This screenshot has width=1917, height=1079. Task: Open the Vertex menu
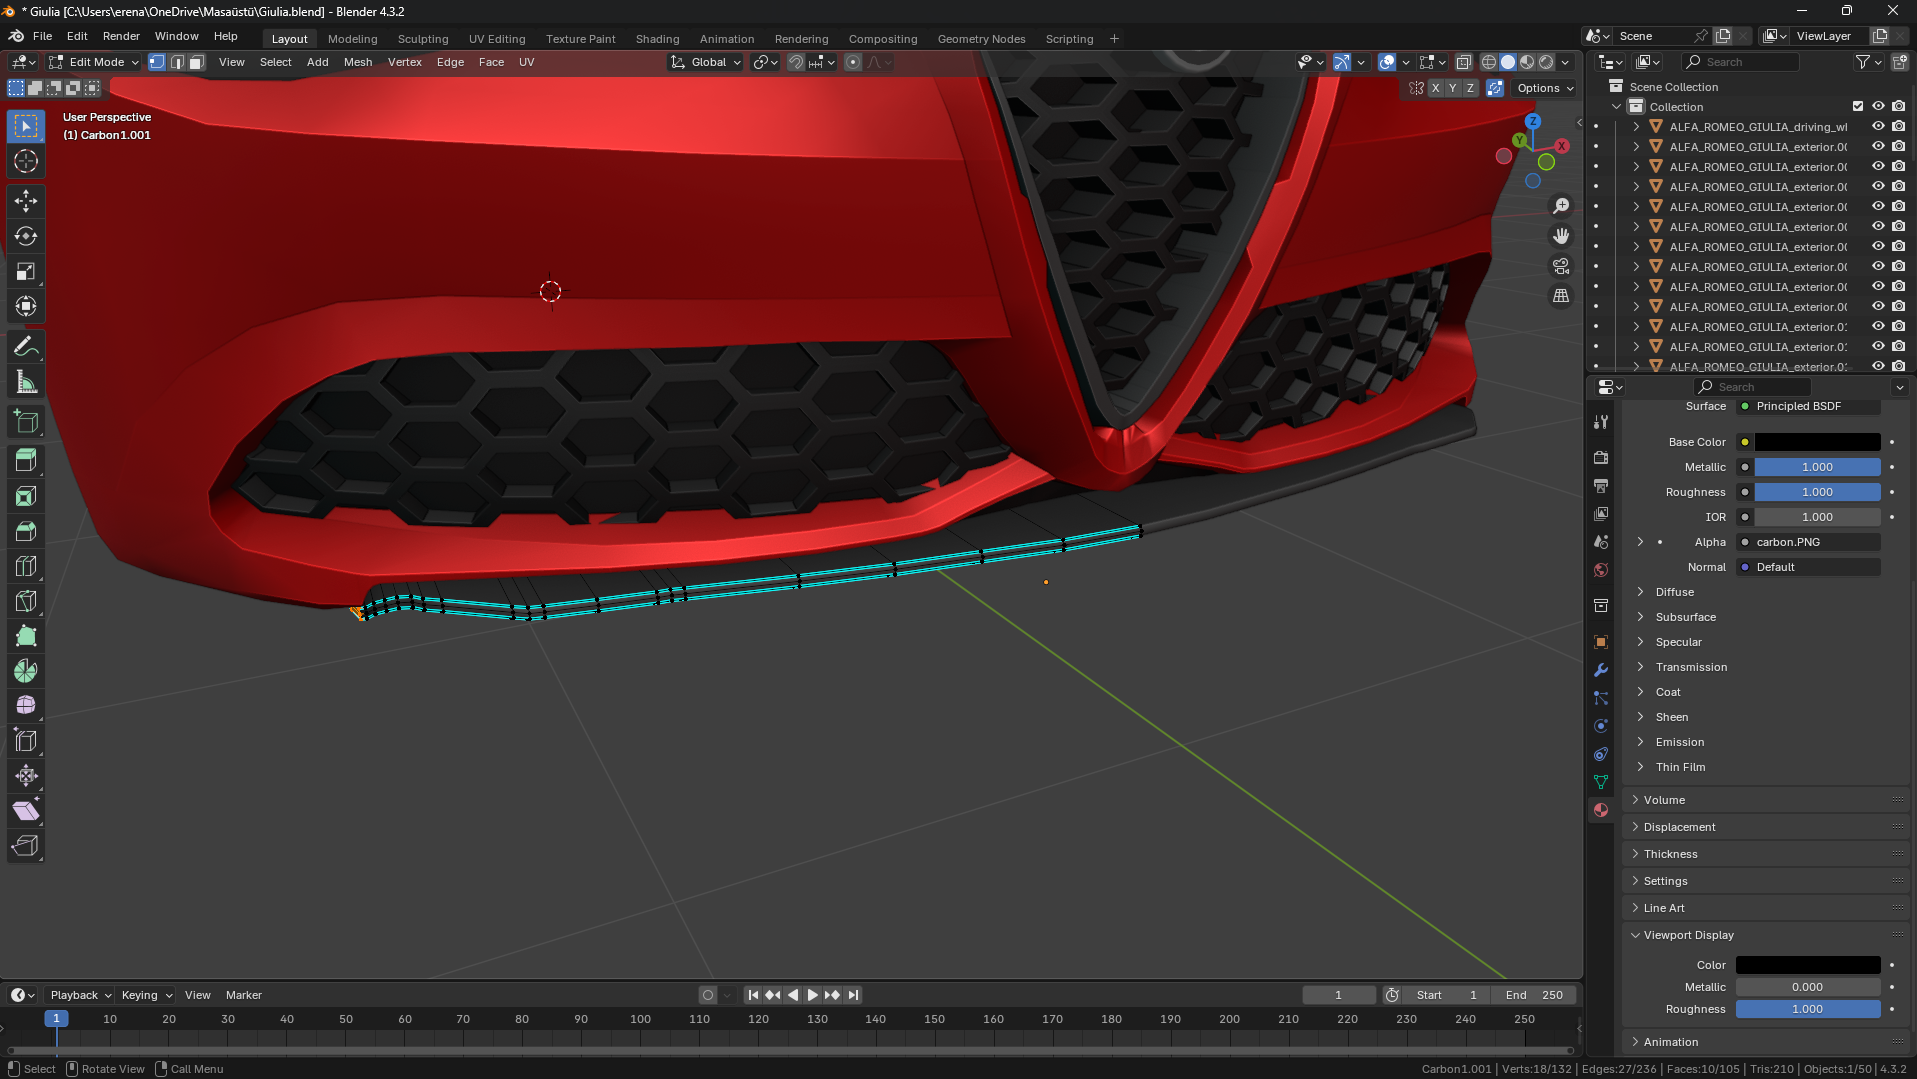pos(404,62)
